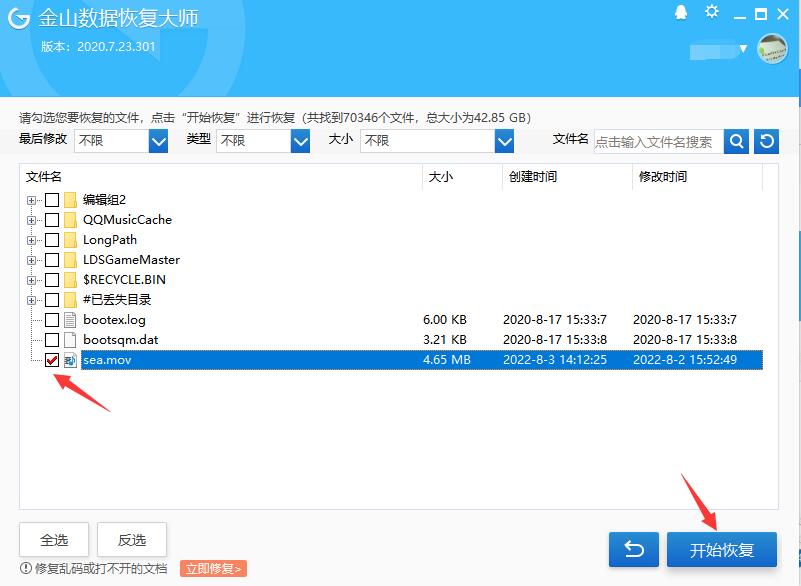The height and width of the screenshot is (586, 801).
Task: Click the refresh icon beside the search box
Action: [x=766, y=141]
